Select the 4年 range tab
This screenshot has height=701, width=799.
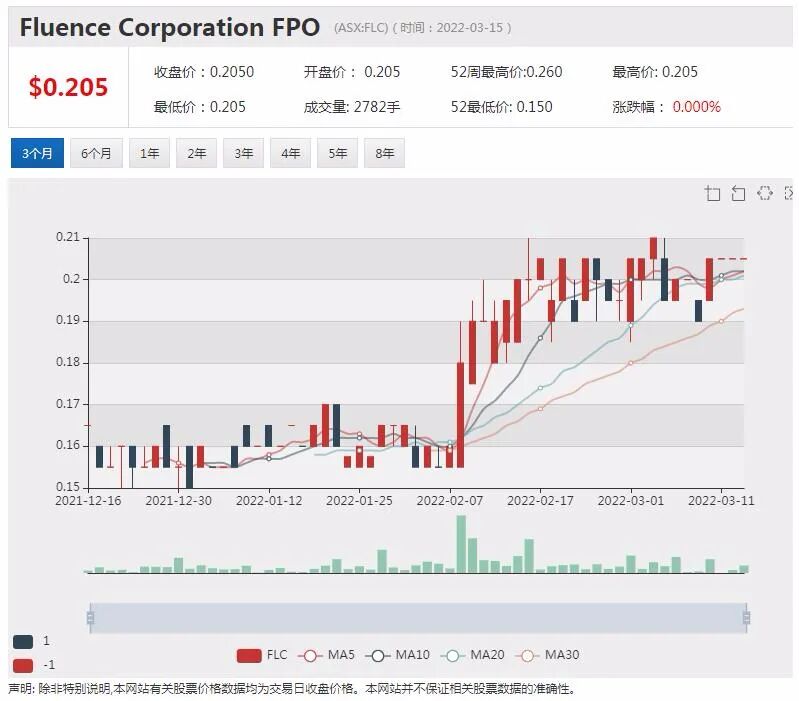290,153
